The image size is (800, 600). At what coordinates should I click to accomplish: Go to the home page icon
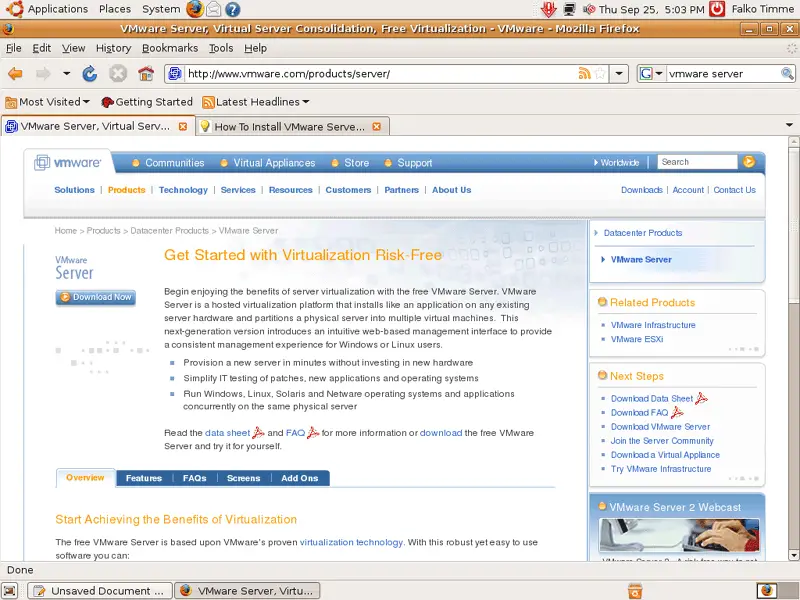(146, 74)
